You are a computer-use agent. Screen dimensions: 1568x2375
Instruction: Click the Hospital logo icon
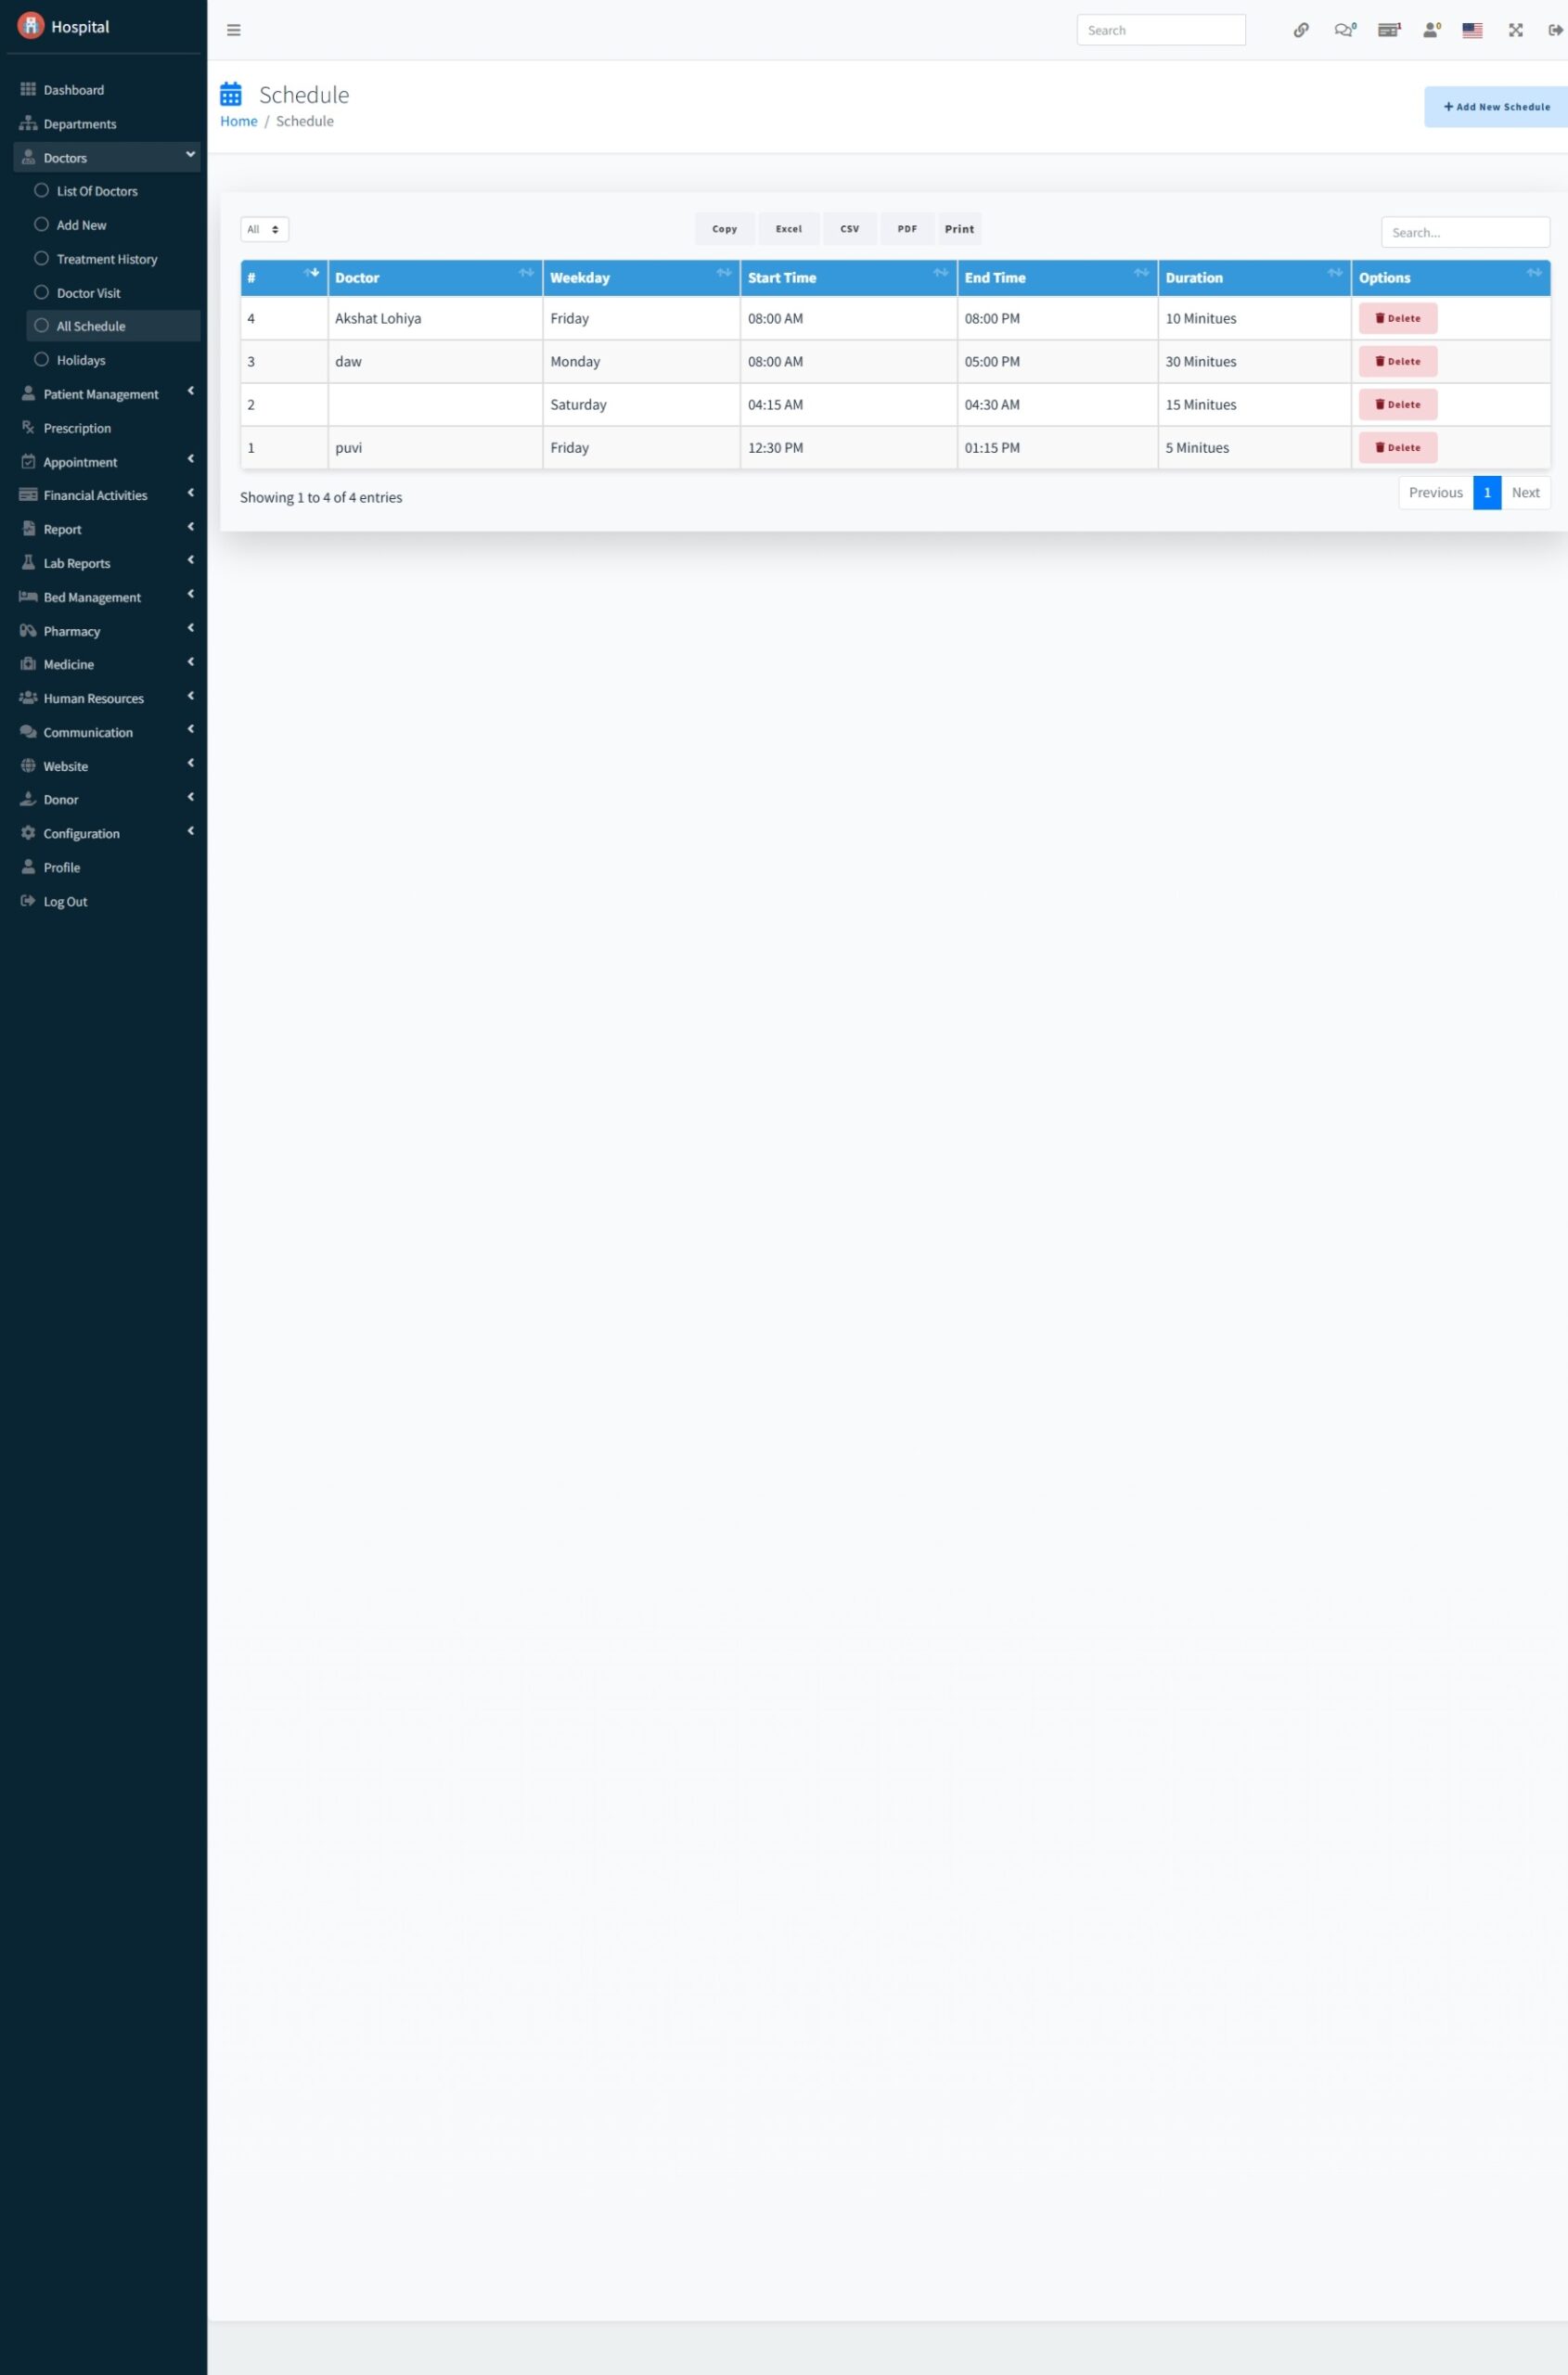pos(31,26)
